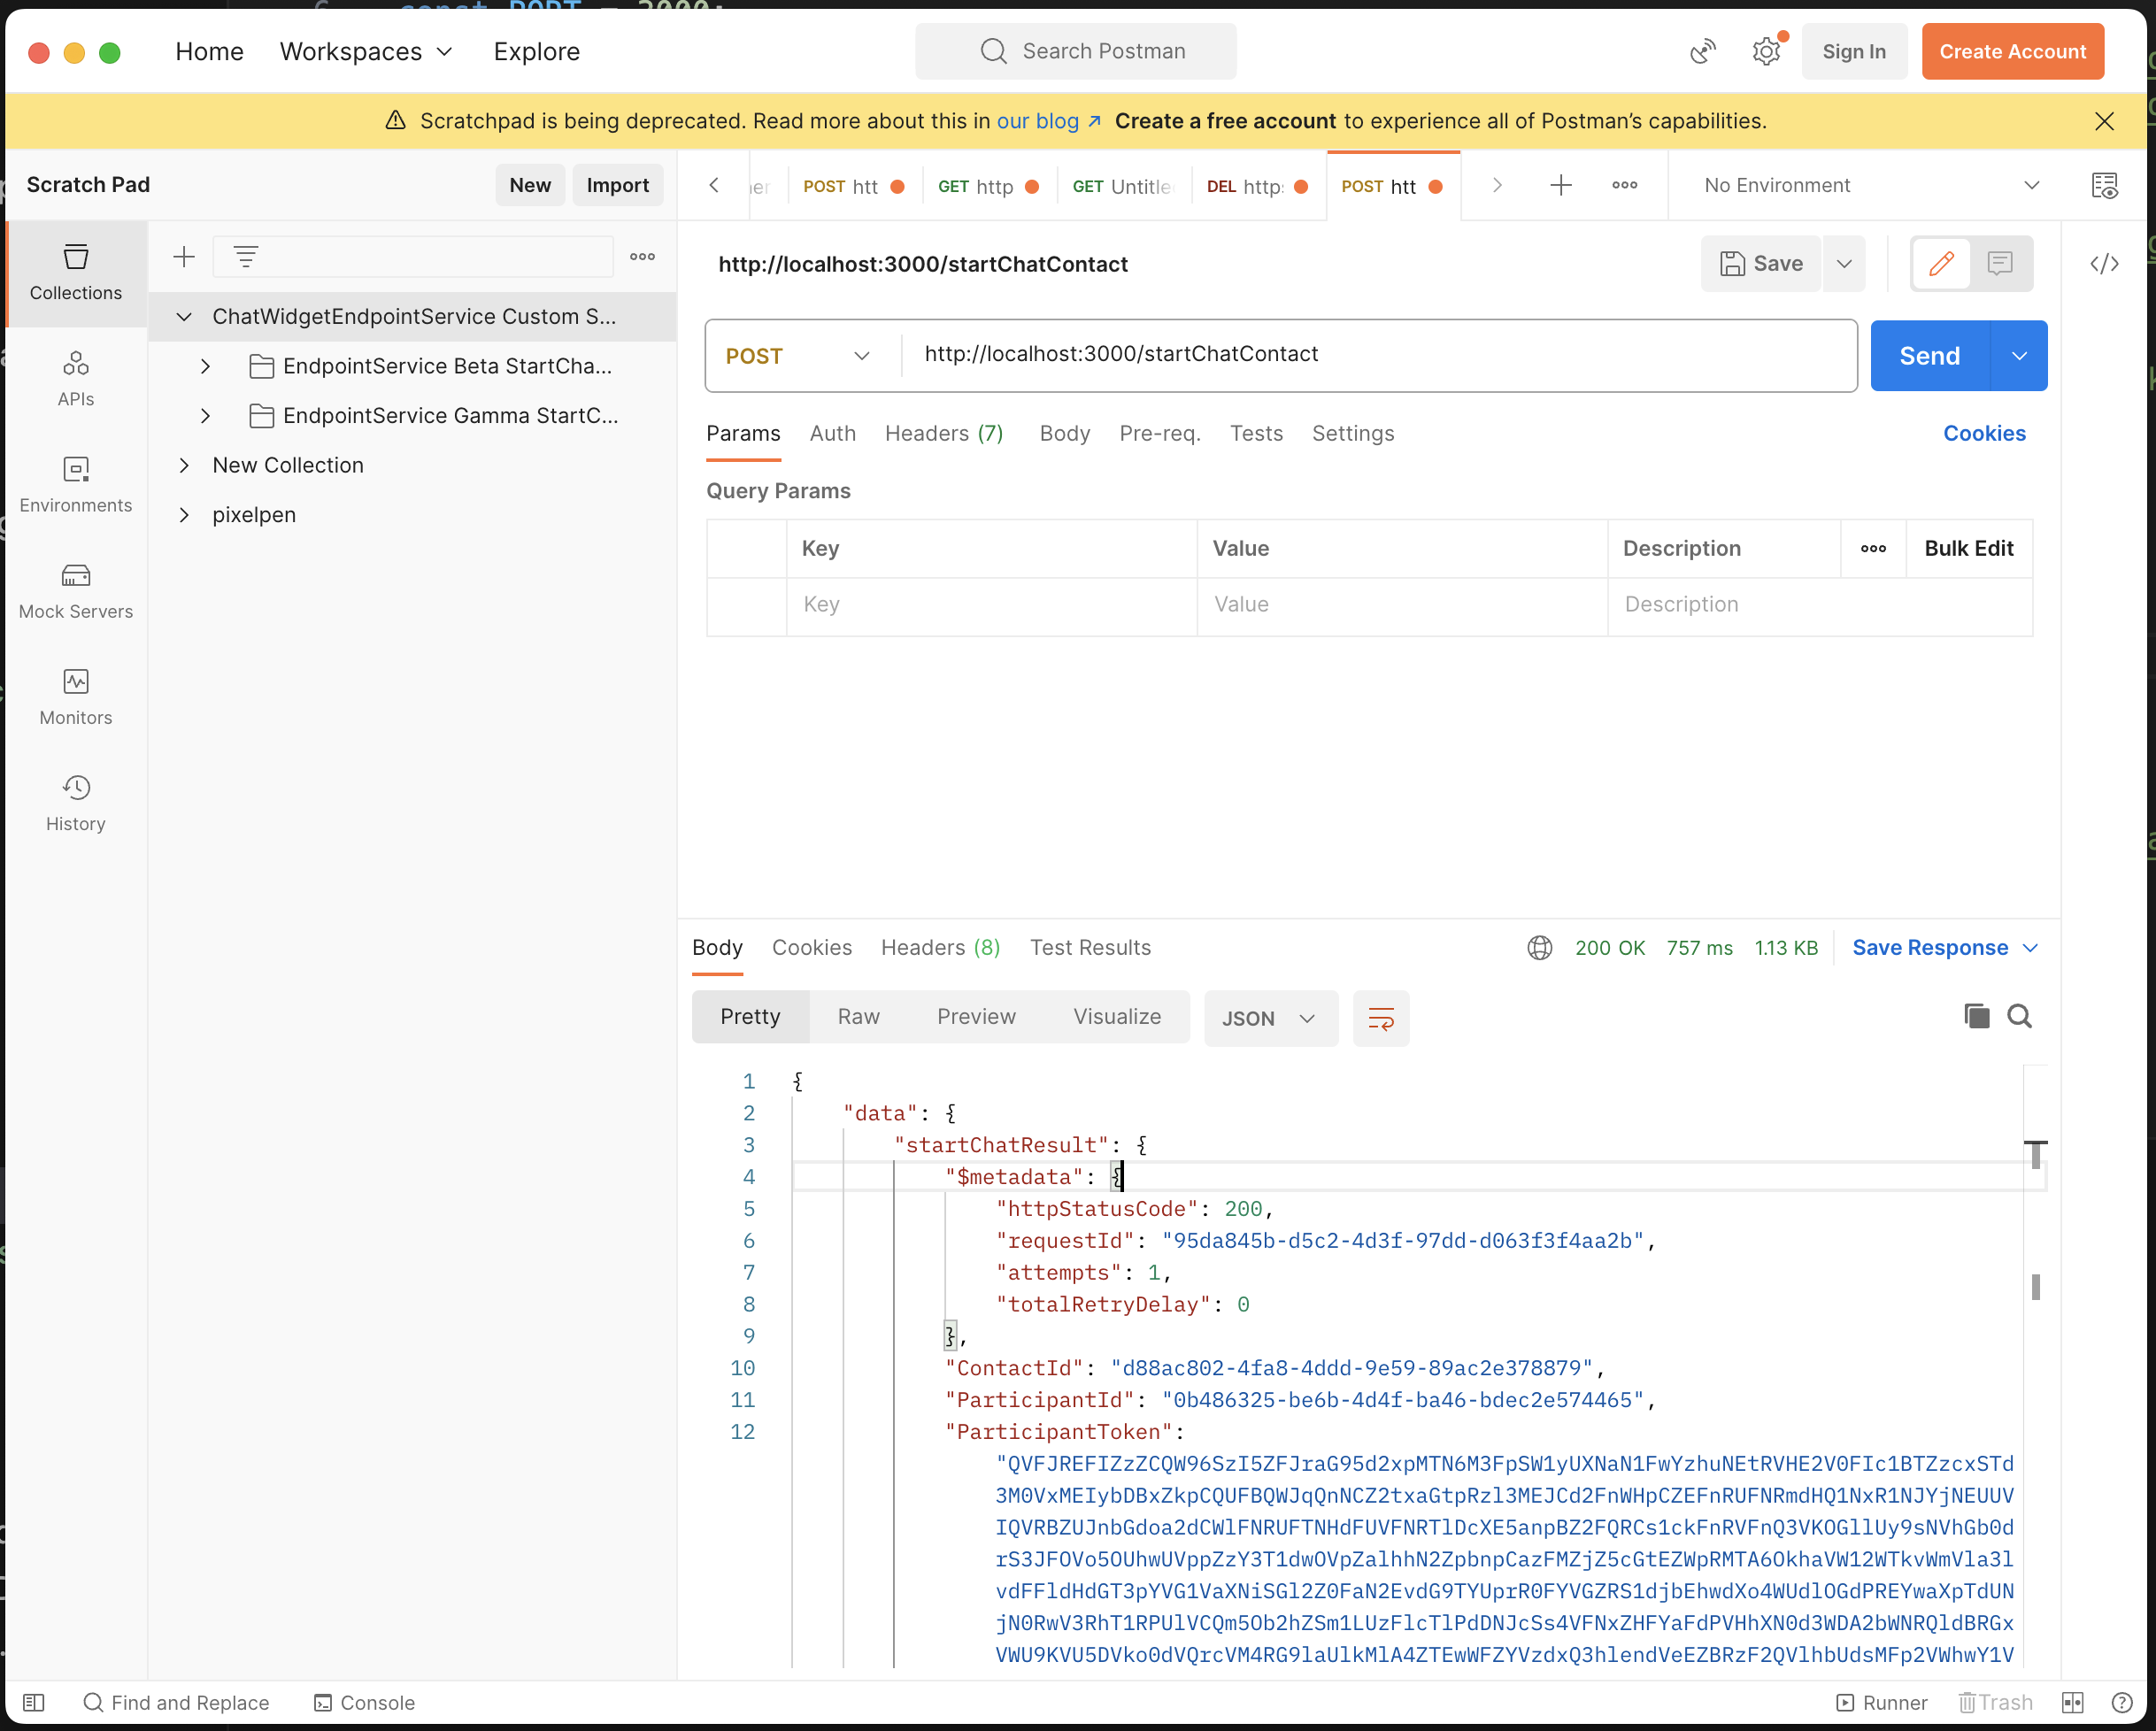Open the APIs sidebar panel

pyautogui.click(x=76, y=379)
